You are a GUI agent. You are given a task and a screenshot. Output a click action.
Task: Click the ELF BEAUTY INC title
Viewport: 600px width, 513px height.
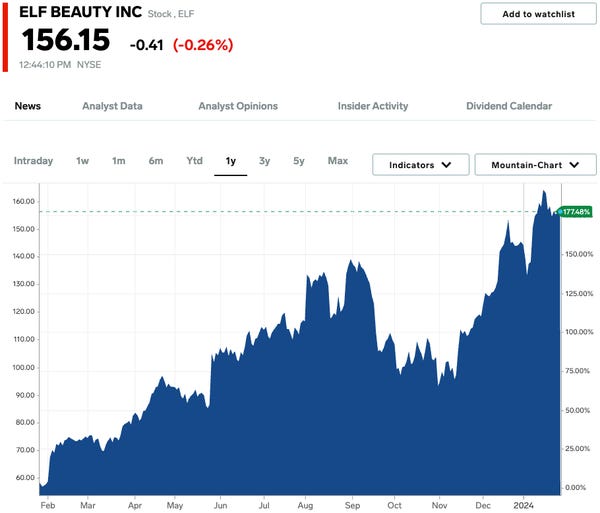click(x=80, y=12)
